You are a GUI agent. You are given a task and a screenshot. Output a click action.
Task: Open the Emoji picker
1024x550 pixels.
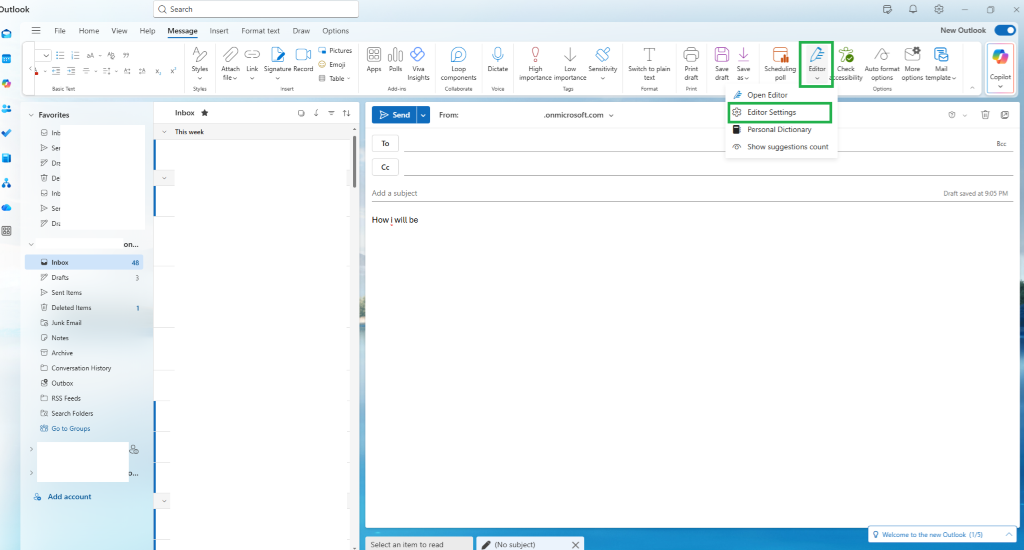(332, 65)
